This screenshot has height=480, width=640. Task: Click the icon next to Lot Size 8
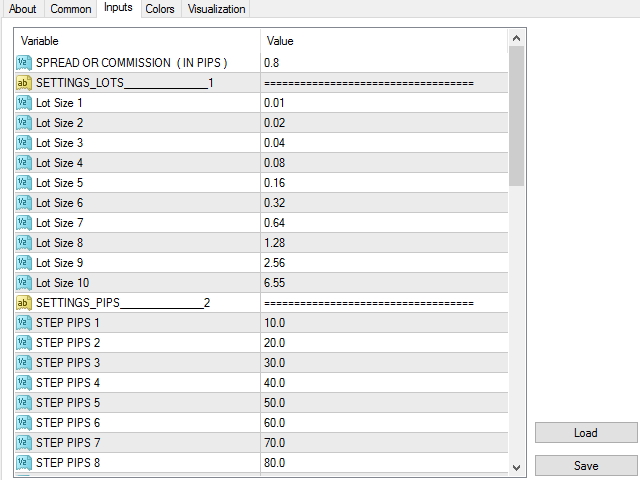24,243
